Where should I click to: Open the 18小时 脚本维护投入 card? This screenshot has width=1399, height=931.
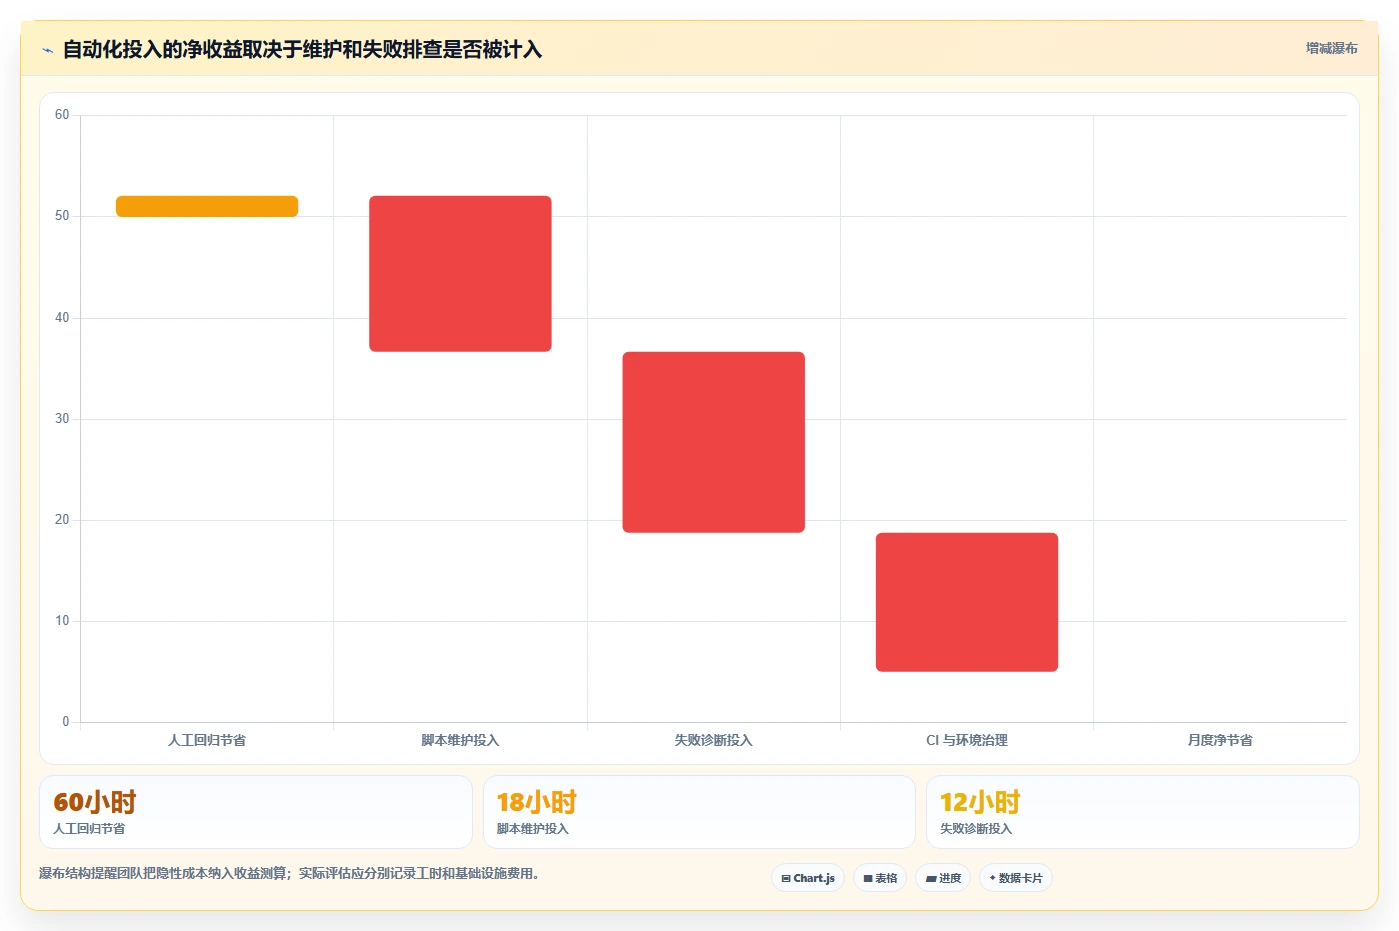click(699, 812)
